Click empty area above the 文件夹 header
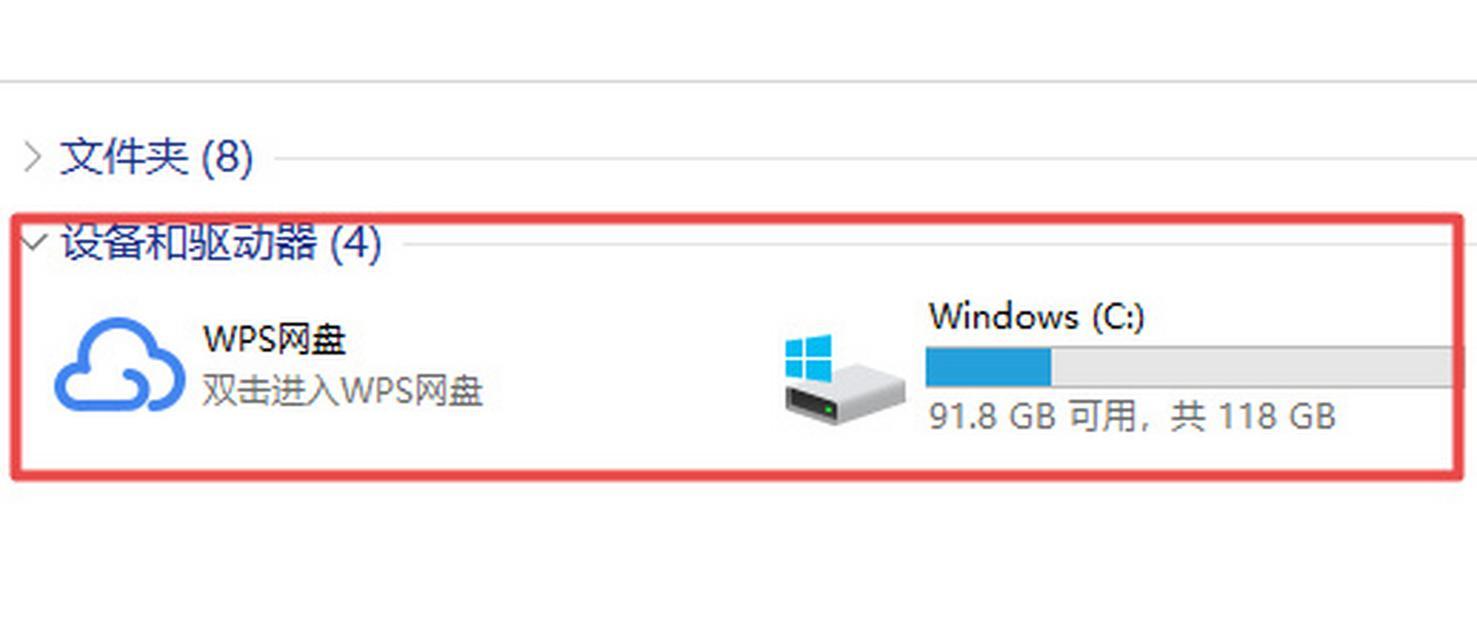1477x640 pixels. click(738, 40)
